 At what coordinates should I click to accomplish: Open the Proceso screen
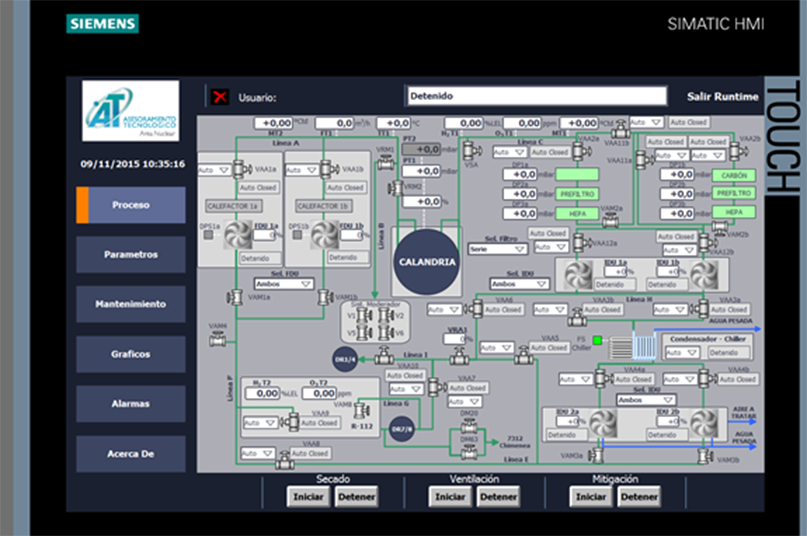click(131, 205)
